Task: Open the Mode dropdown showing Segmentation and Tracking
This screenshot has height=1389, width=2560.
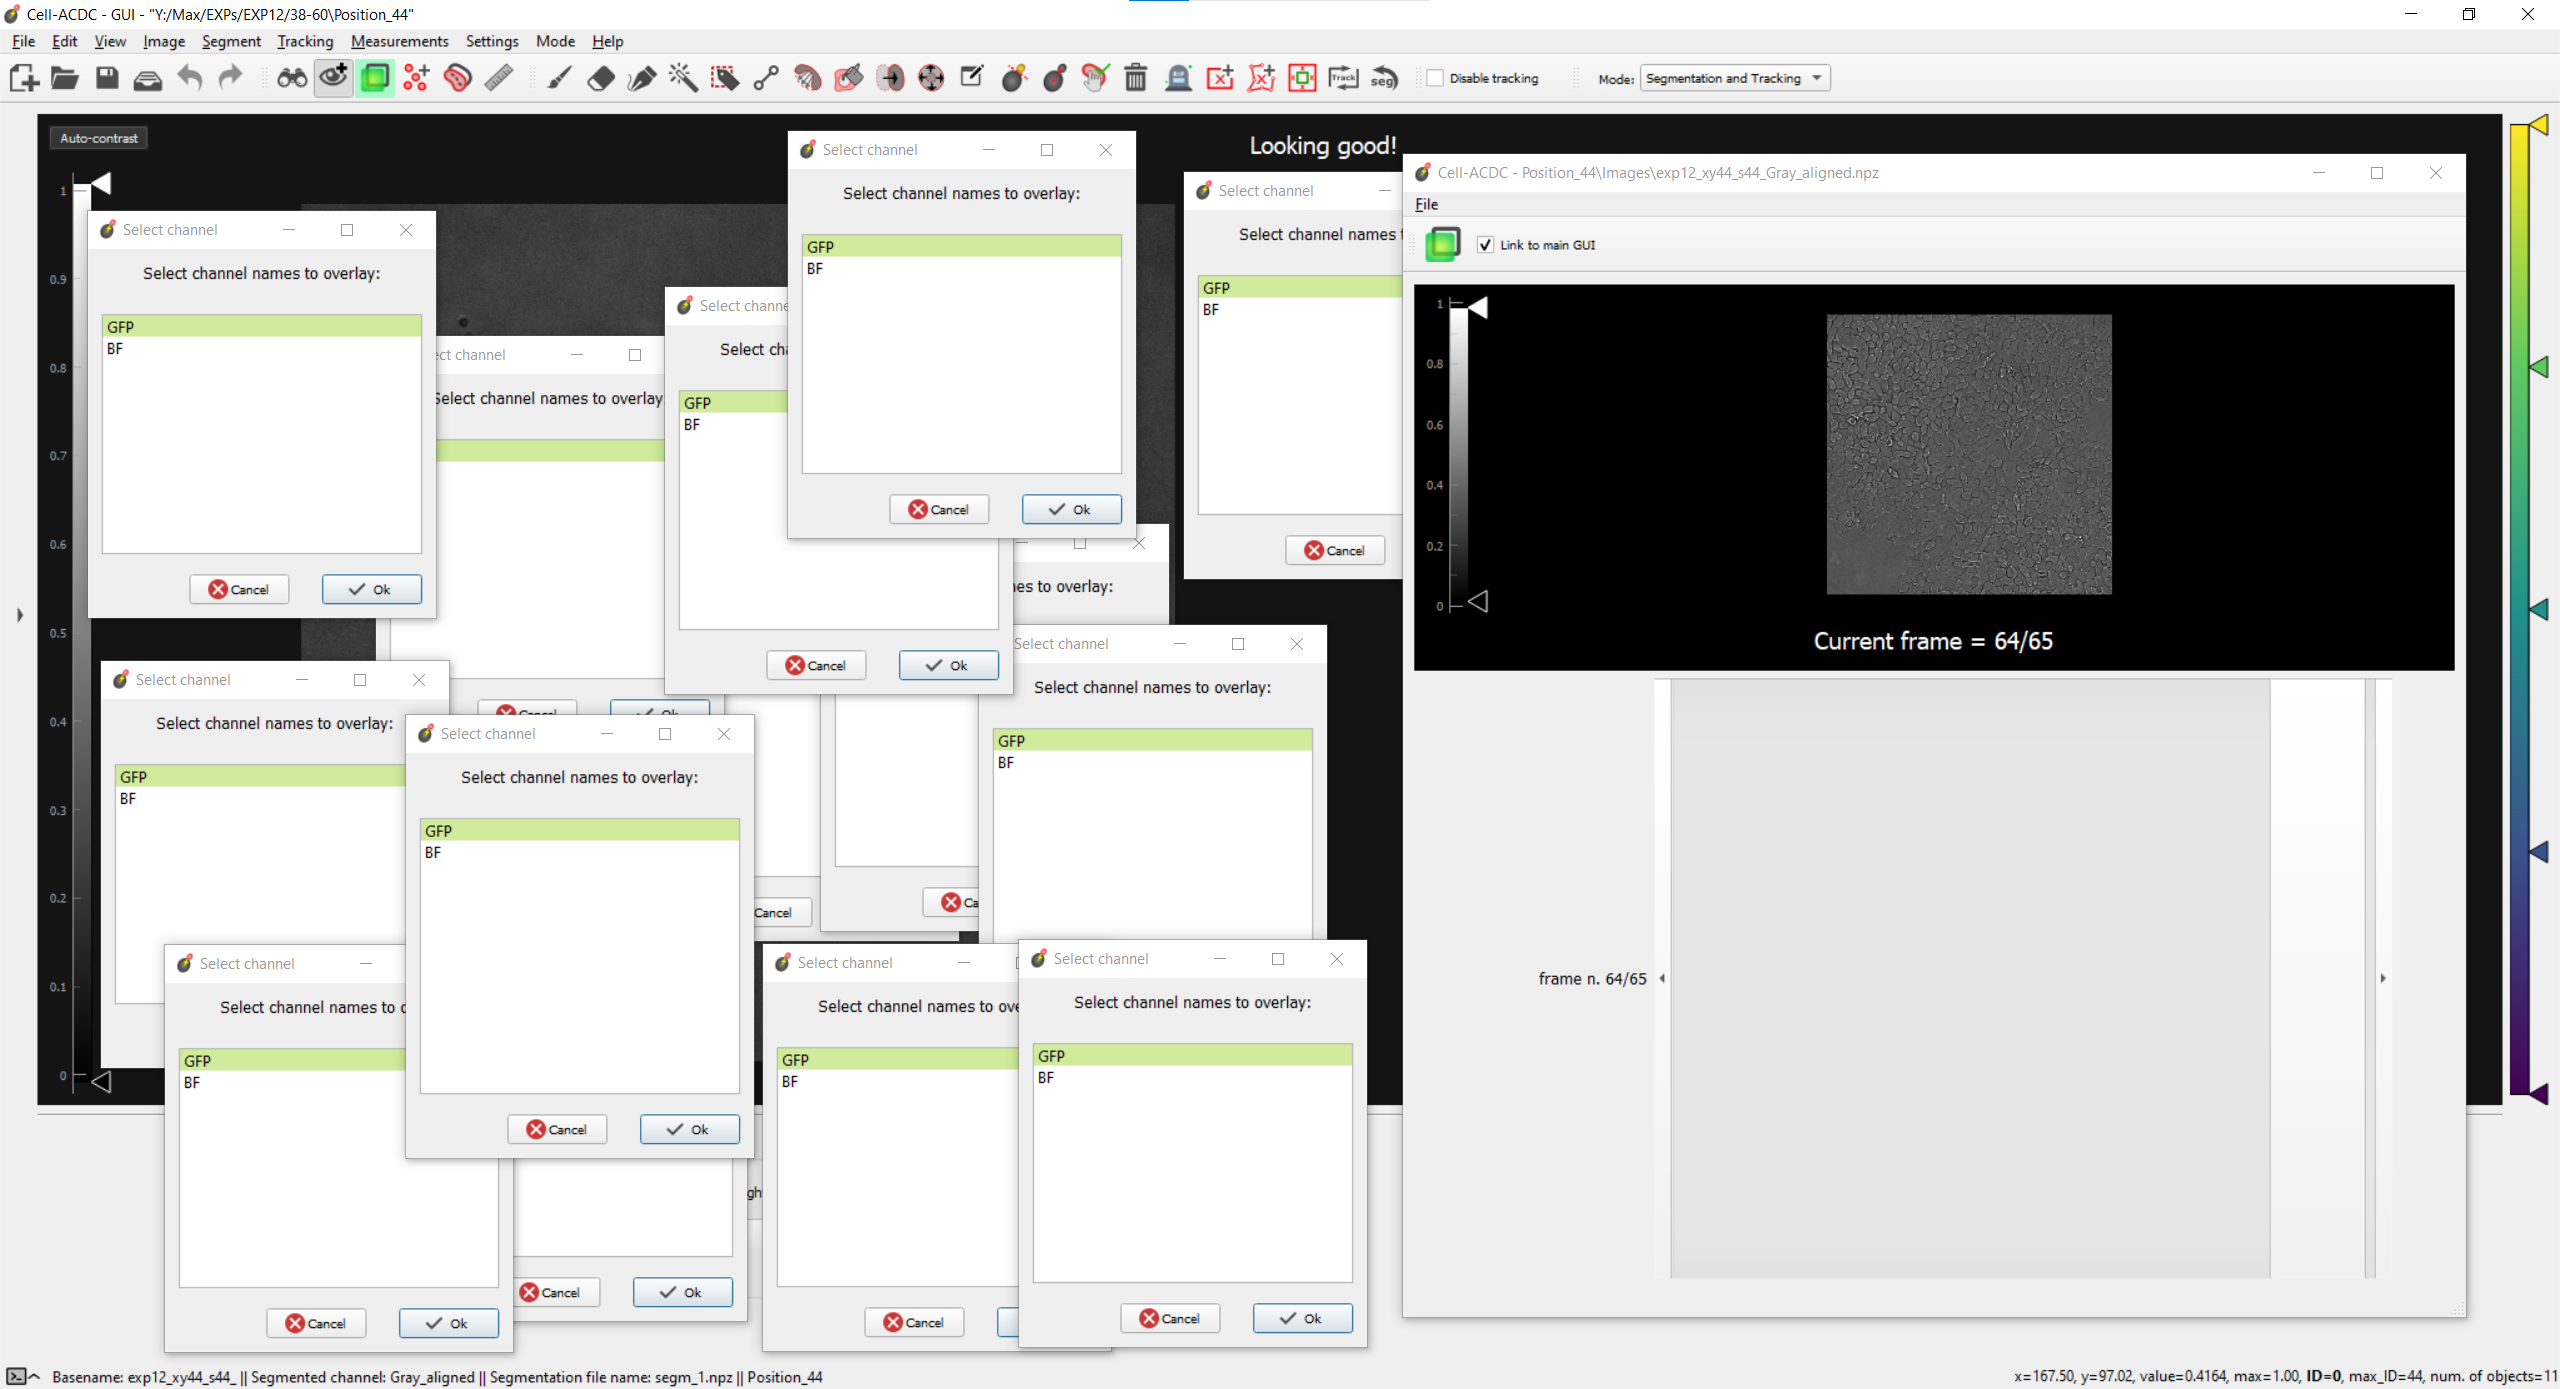Action: 1733,77
